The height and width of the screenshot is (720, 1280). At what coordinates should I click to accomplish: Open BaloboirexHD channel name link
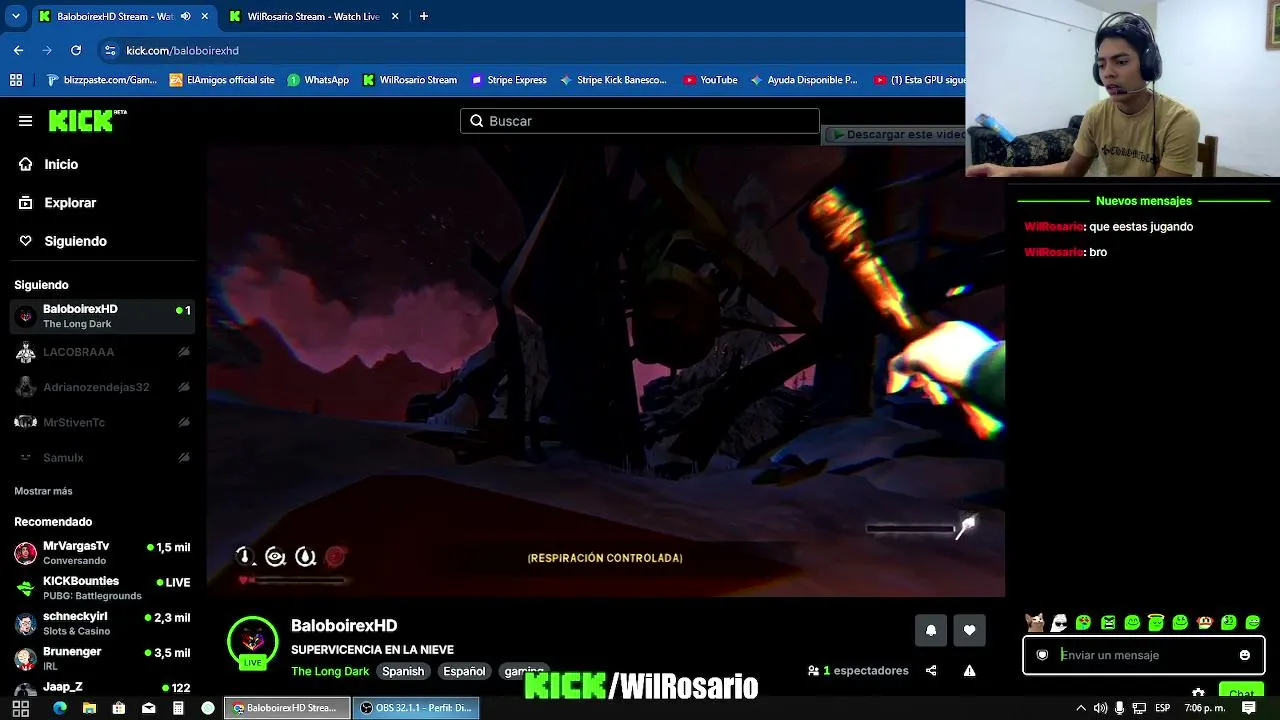pyautogui.click(x=344, y=626)
